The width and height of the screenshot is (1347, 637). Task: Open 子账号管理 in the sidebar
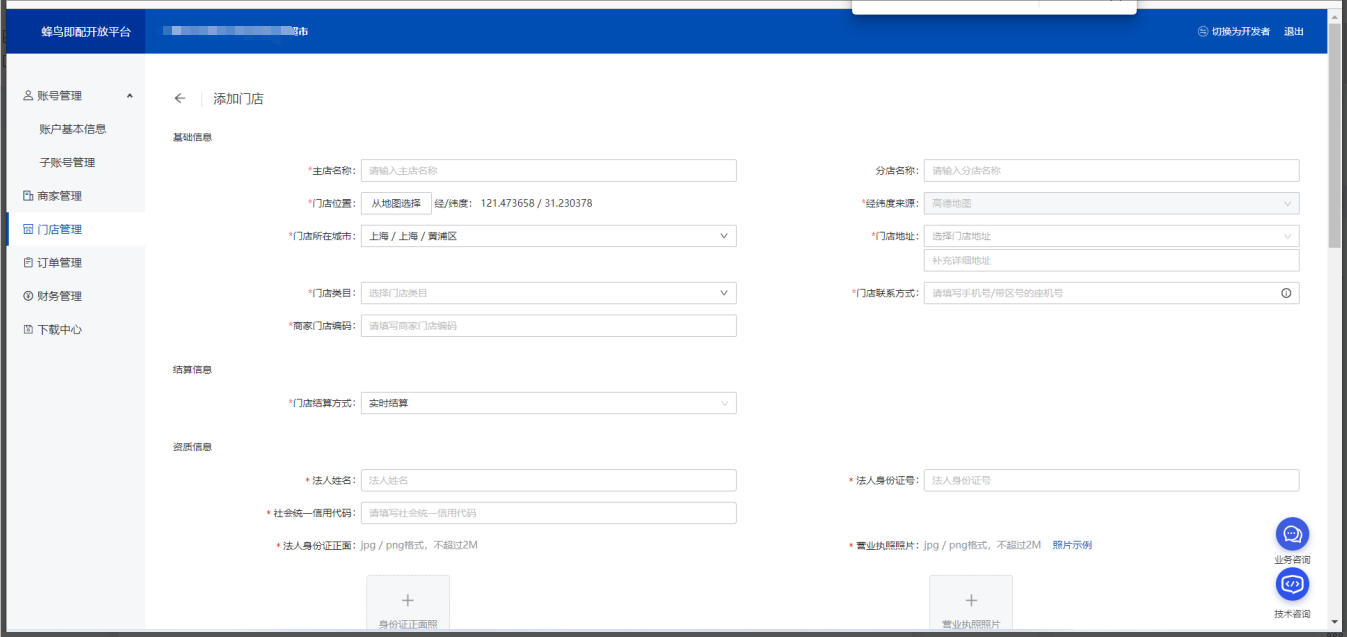pyautogui.click(x=67, y=162)
